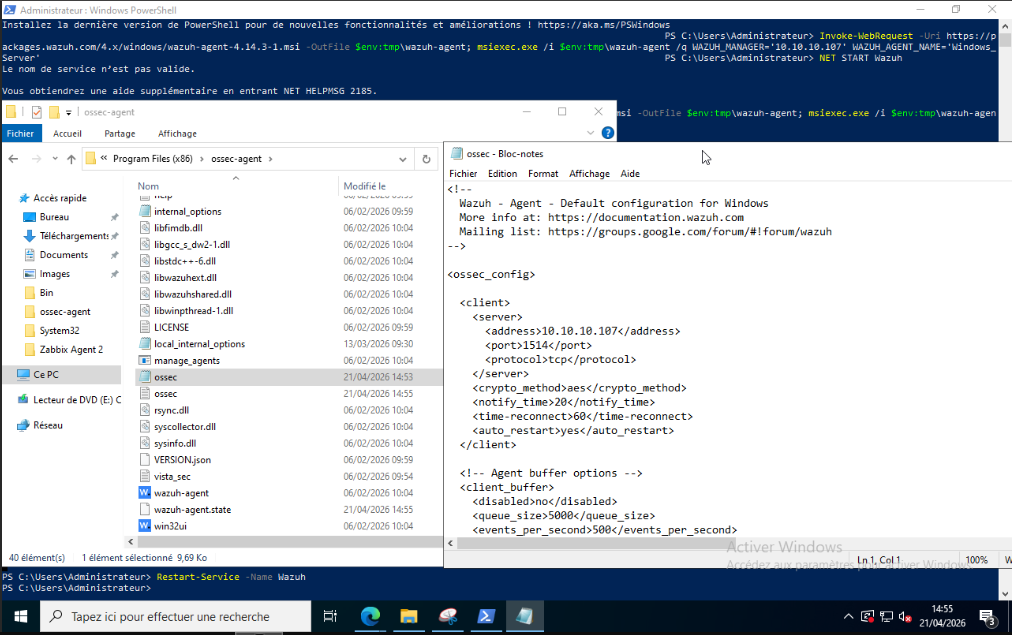Image resolution: width=1012 pixels, height=635 pixels.
Task: Click properties checkmark icon in Explorer title bar
Action: 37,112
